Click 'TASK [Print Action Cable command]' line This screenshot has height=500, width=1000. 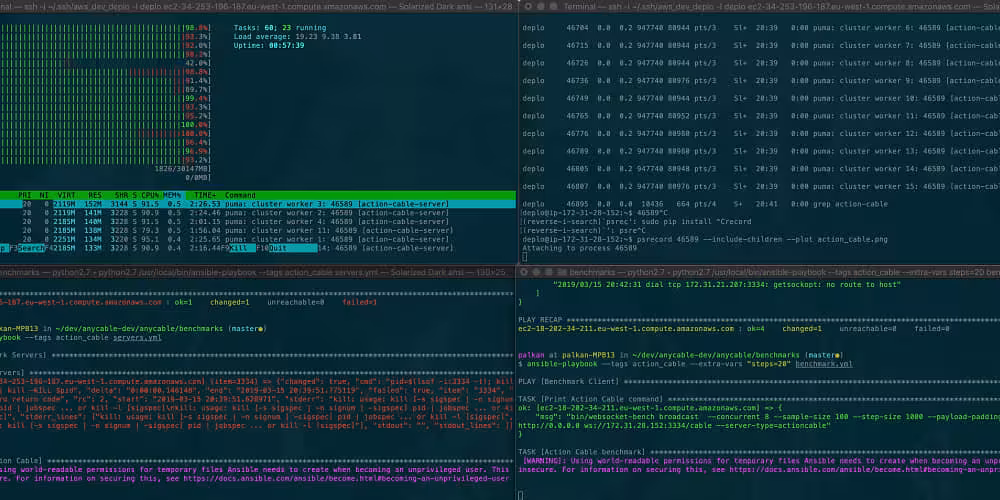[x=758, y=399]
